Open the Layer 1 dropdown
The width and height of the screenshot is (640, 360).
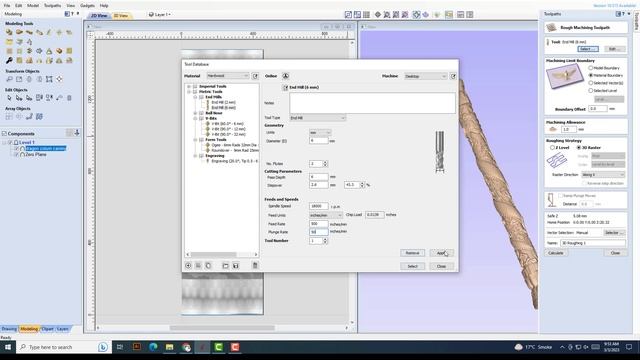[160, 15]
